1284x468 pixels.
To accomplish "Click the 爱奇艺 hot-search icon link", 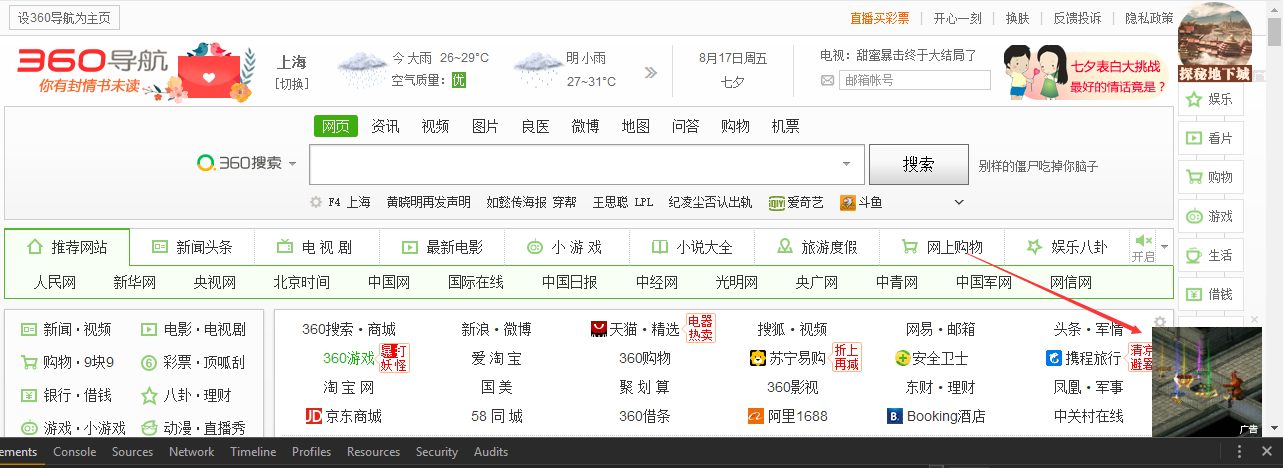I will pyautogui.click(x=796, y=202).
